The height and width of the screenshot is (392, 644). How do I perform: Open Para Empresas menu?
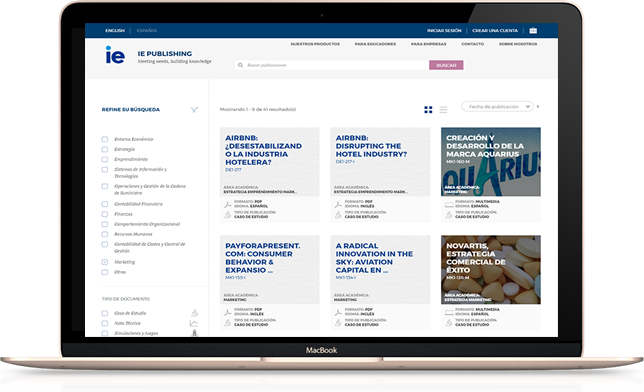[428, 44]
